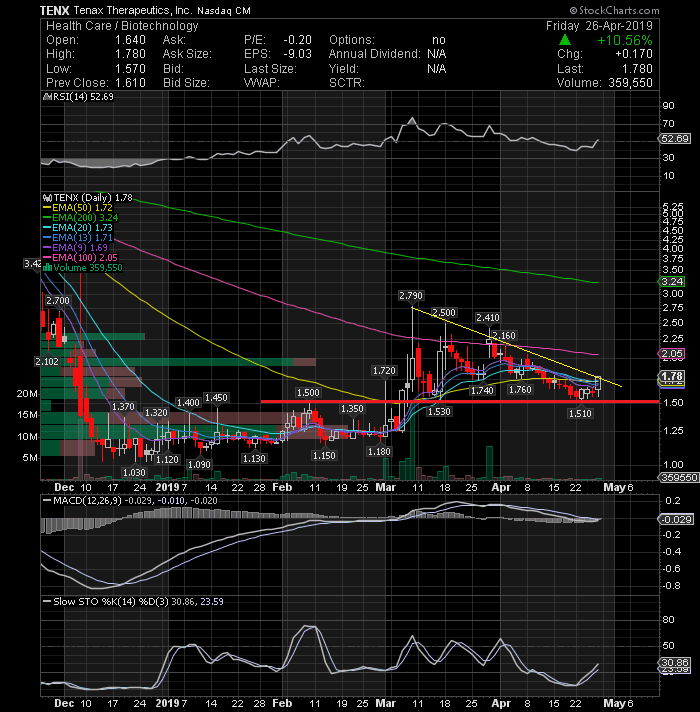
Task: Click the 1.510 low price annotation
Action: [580, 413]
